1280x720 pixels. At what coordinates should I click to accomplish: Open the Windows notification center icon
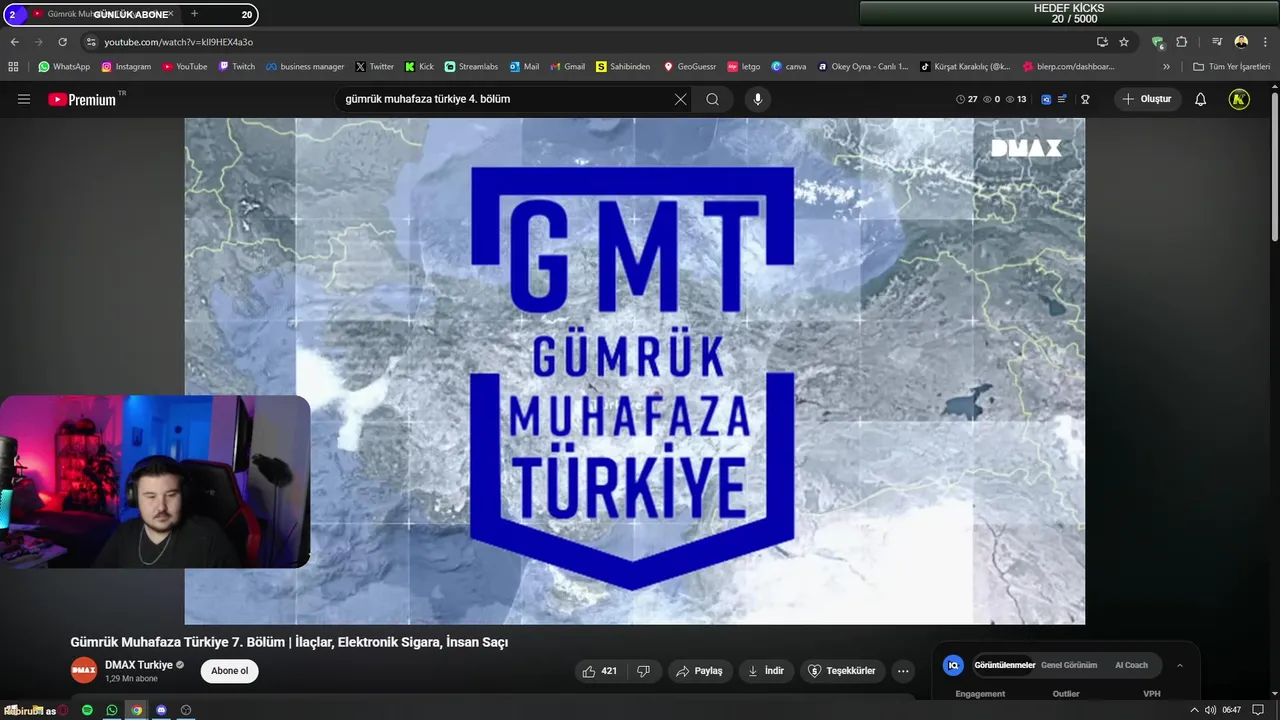[x=1258, y=710]
